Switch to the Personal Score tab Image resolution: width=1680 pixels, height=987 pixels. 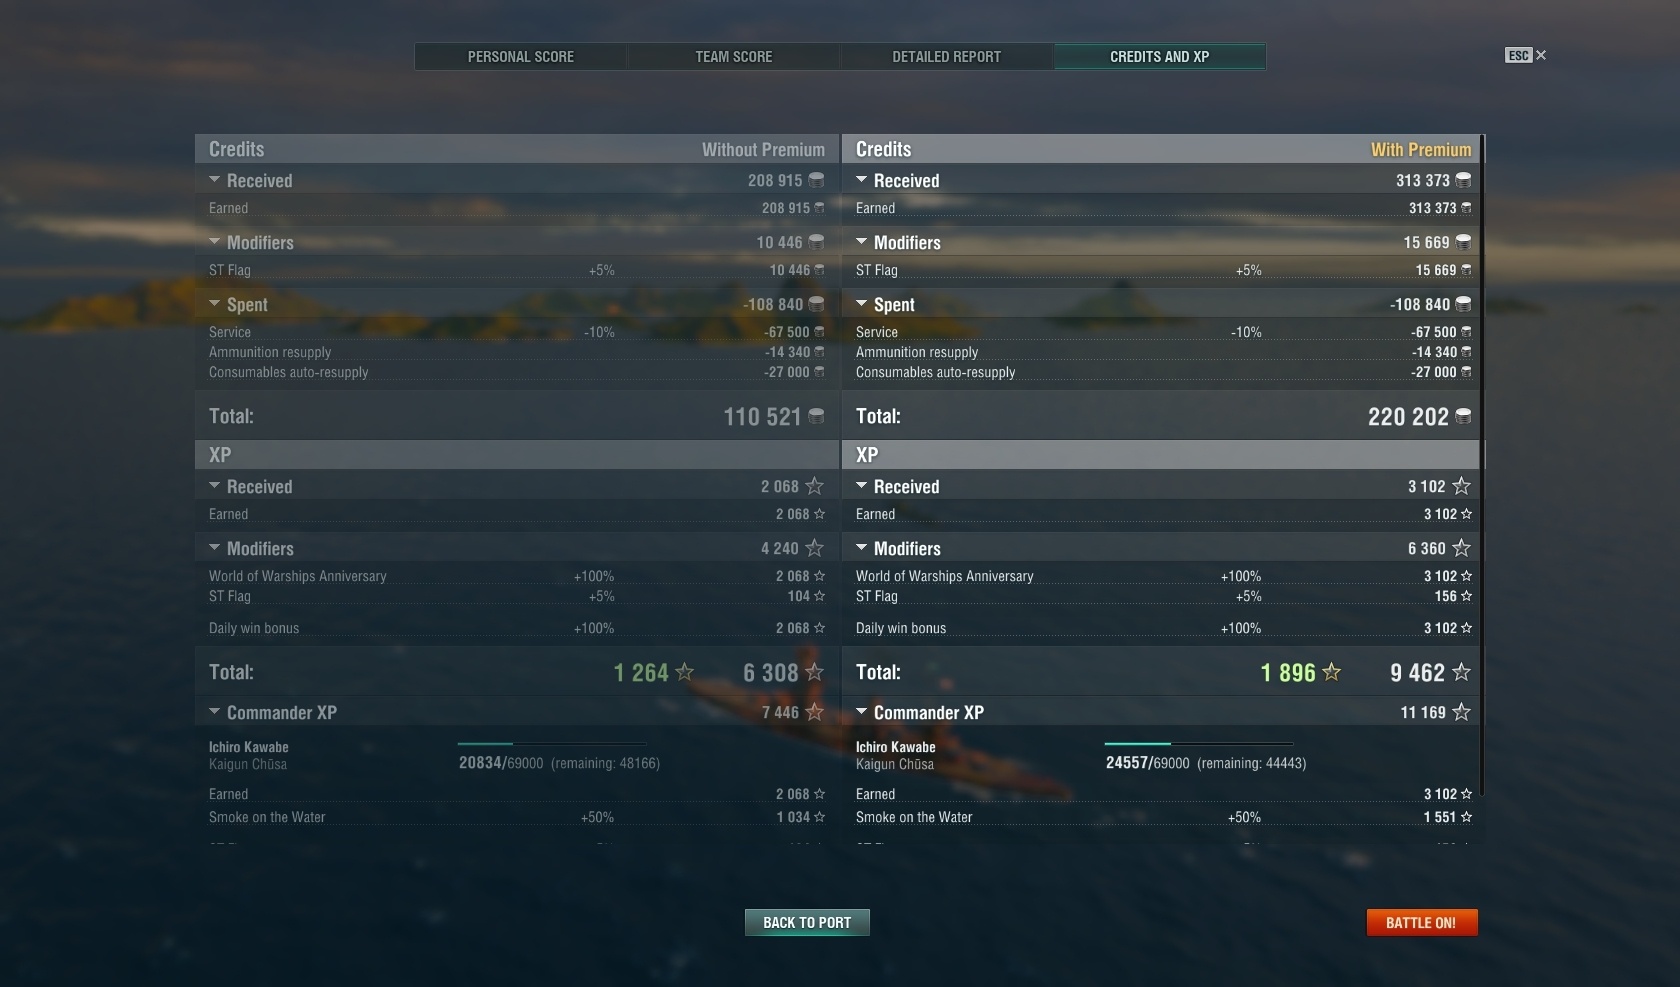click(521, 57)
